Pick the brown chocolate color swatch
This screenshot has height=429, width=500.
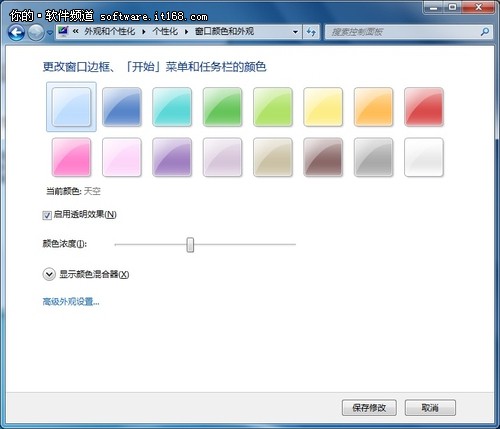[323, 157]
